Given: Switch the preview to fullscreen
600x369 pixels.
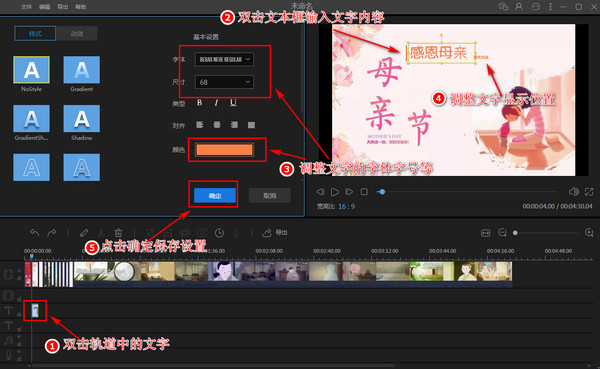Looking at the screenshot, I should (589, 192).
